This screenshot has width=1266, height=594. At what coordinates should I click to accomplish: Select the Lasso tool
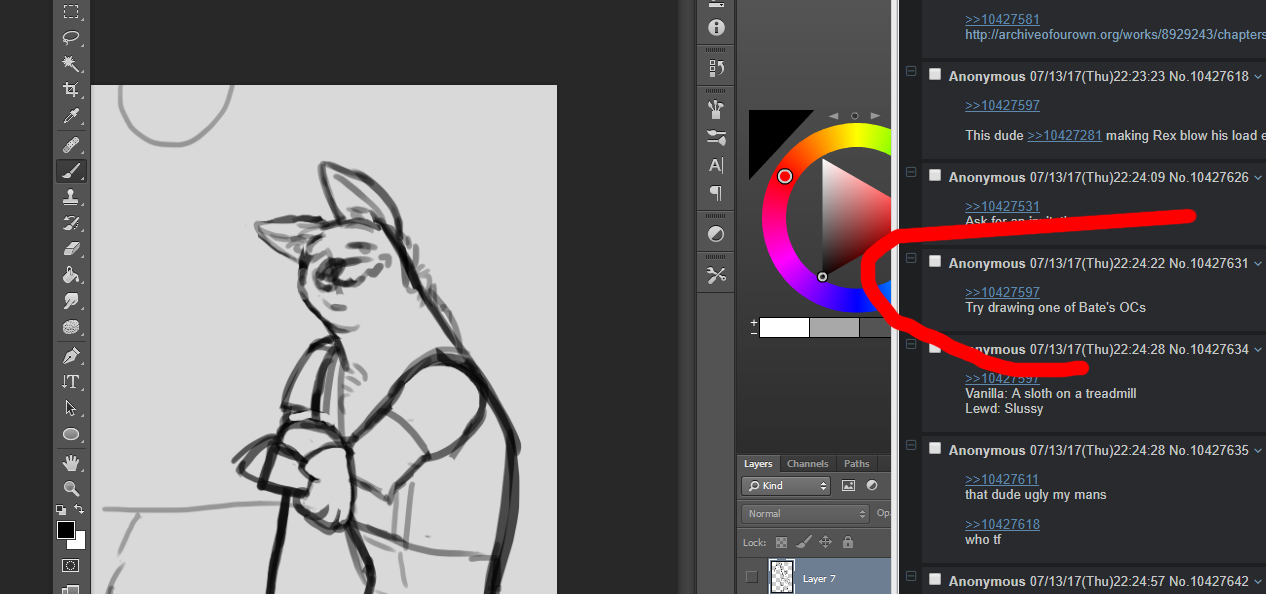[x=71, y=38]
